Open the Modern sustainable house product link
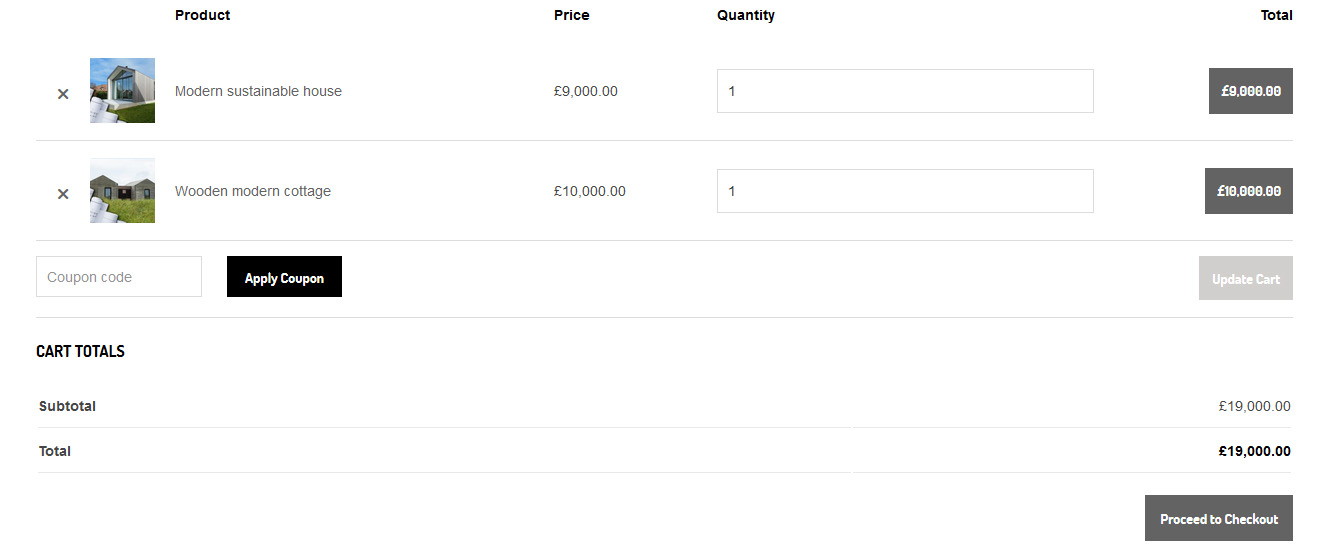The image size is (1330, 544). pos(258,91)
